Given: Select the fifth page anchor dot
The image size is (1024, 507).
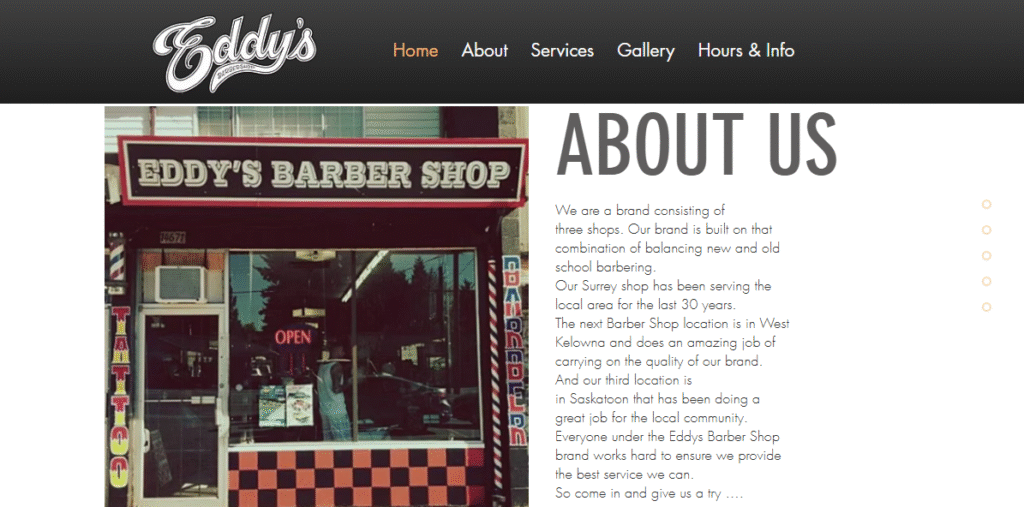Looking at the screenshot, I should coord(986,307).
